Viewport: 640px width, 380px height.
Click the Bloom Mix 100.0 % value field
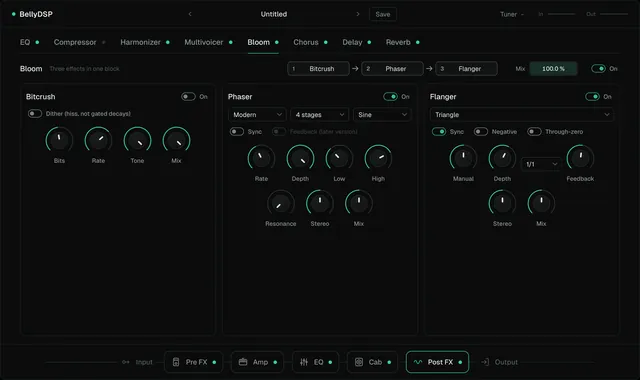(x=553, y=69)
